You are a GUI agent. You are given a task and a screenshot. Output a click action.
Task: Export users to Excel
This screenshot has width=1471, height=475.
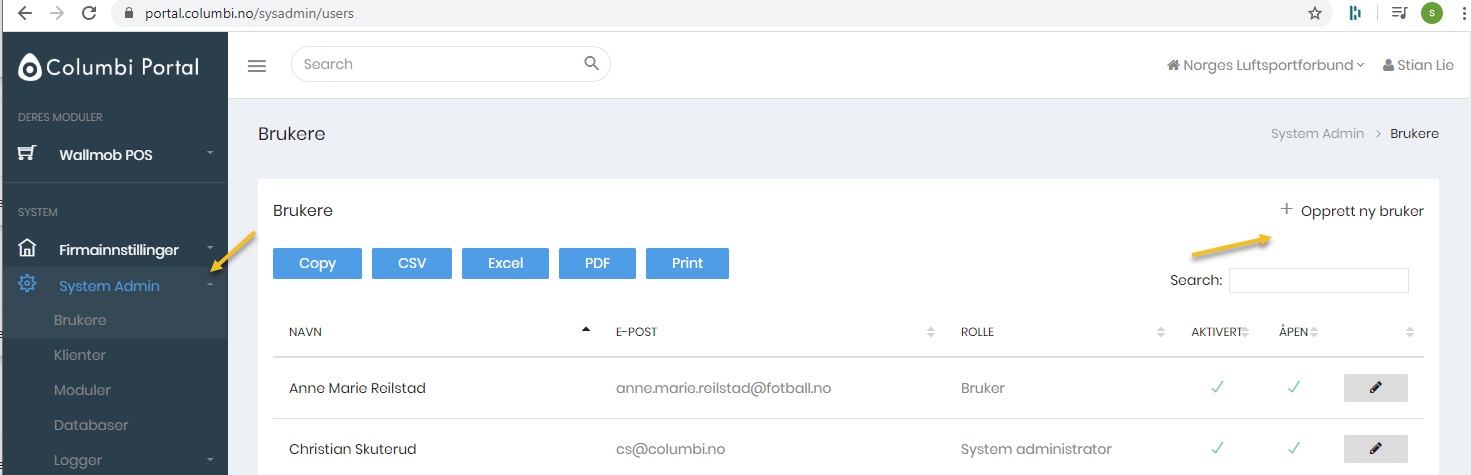click(505, 263)
